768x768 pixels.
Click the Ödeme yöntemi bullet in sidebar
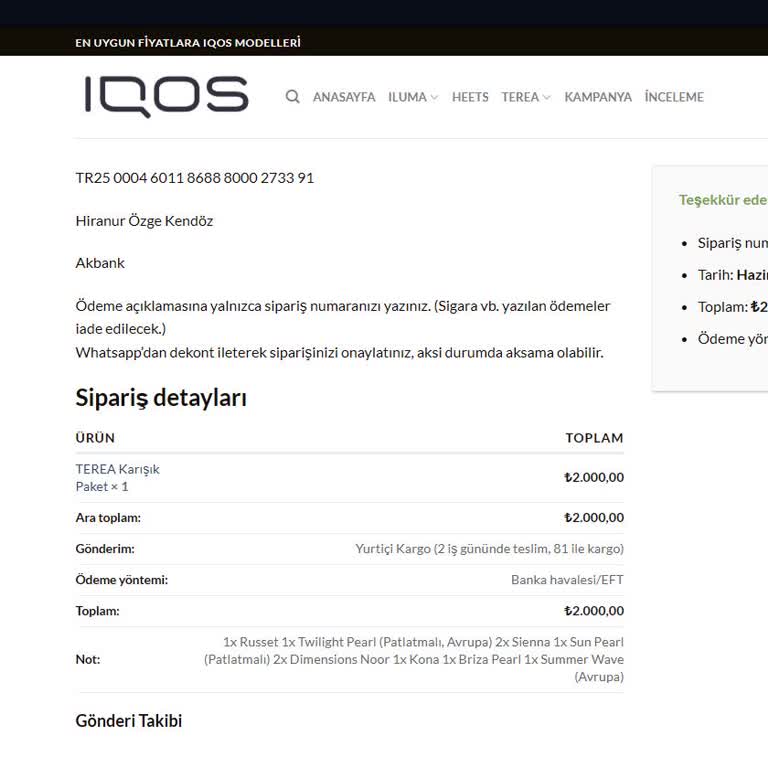tap(732, 339)
